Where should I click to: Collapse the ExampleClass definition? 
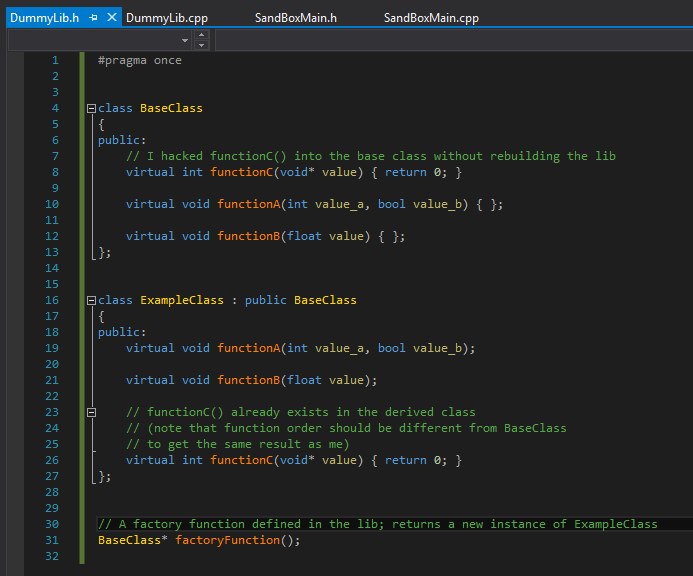[x=91, y=301]
